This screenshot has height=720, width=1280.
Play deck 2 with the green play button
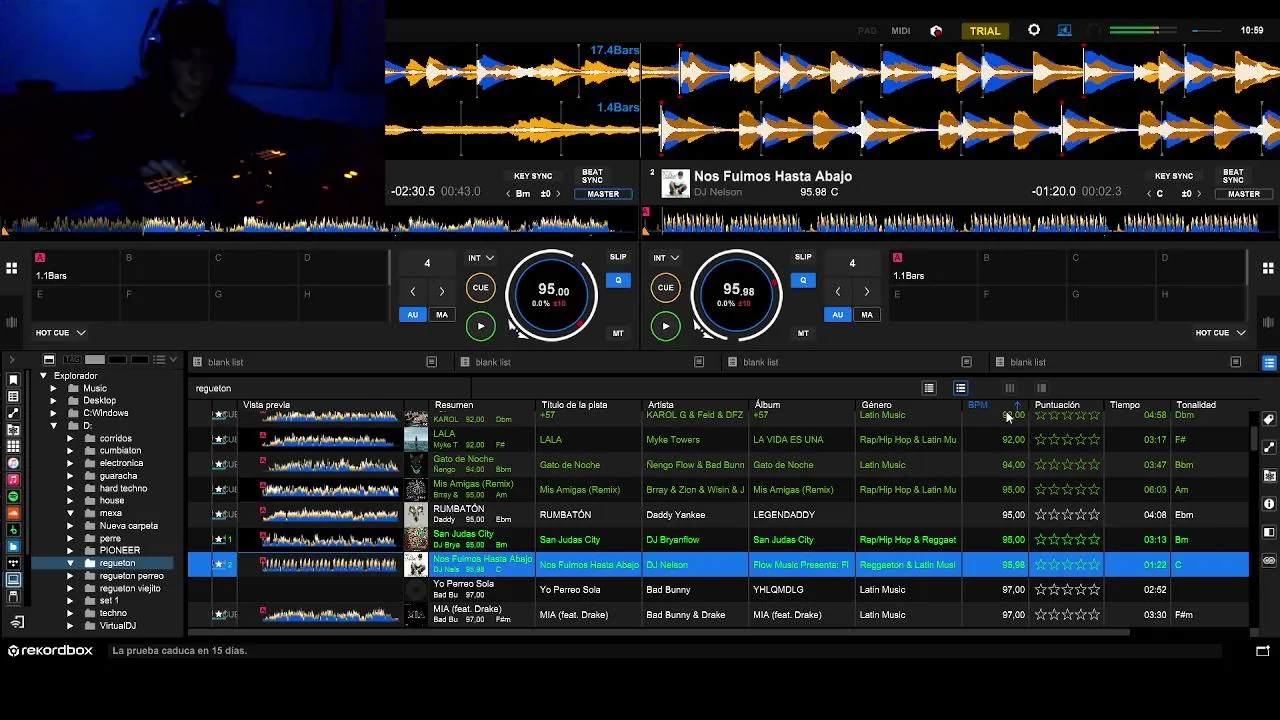point(665,326)
